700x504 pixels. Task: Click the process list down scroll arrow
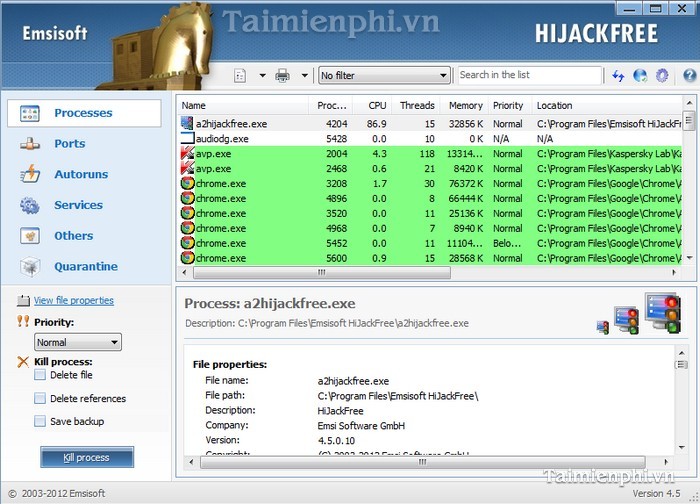click(689, 258)
